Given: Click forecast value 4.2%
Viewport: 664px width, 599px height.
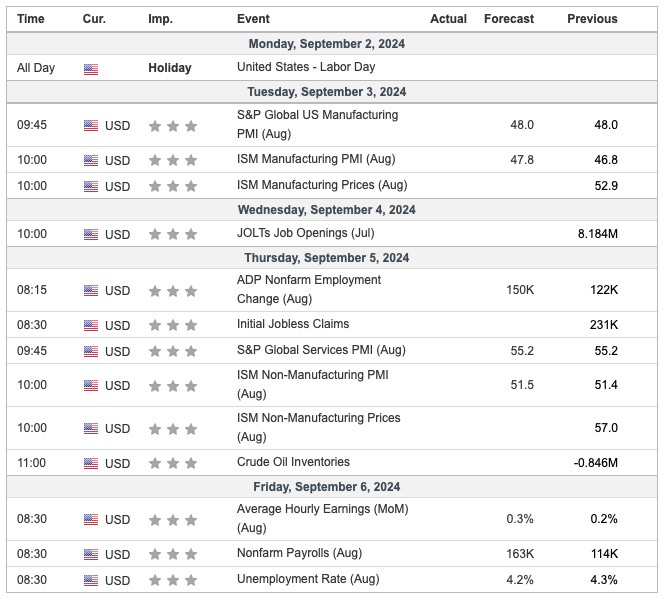Looking at the screenshot, I should click(520, 580).
